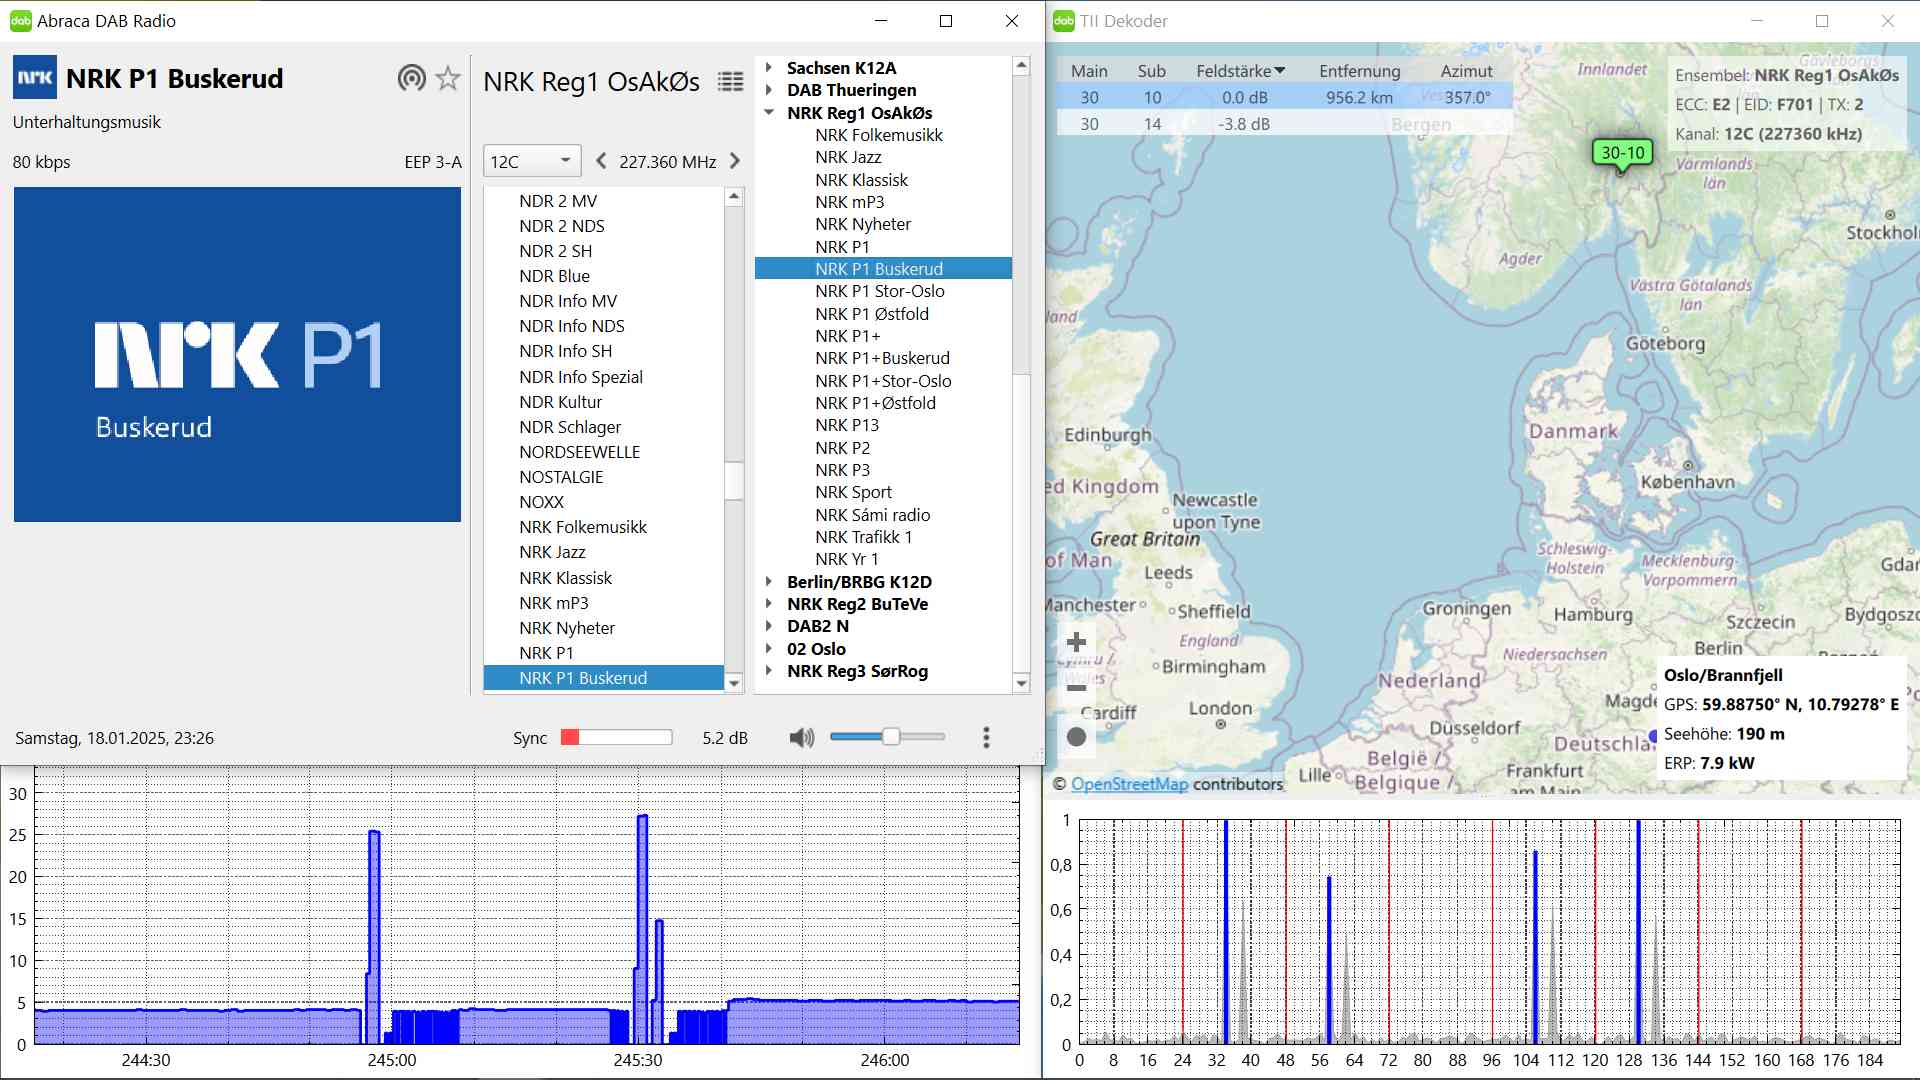Expand the Berlin/BRBG K12D ensemble
Screen dimensions: 1920x1080
point(769,582)
